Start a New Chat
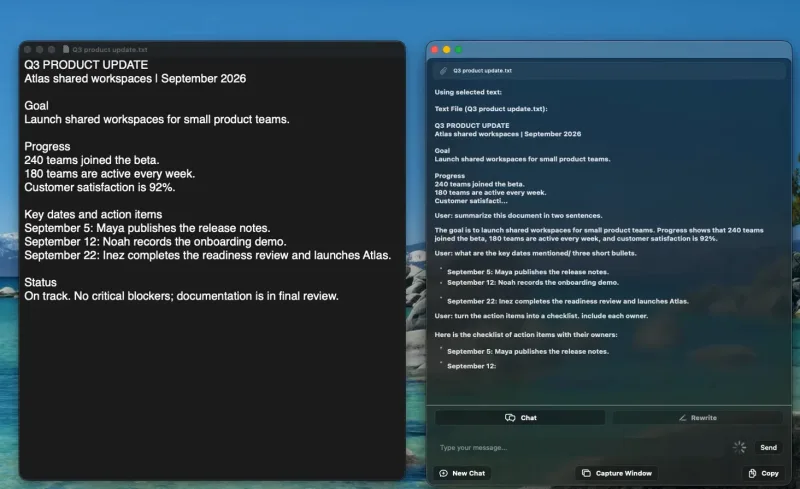Viewport: 800px width, 489px height. (462, 473)
